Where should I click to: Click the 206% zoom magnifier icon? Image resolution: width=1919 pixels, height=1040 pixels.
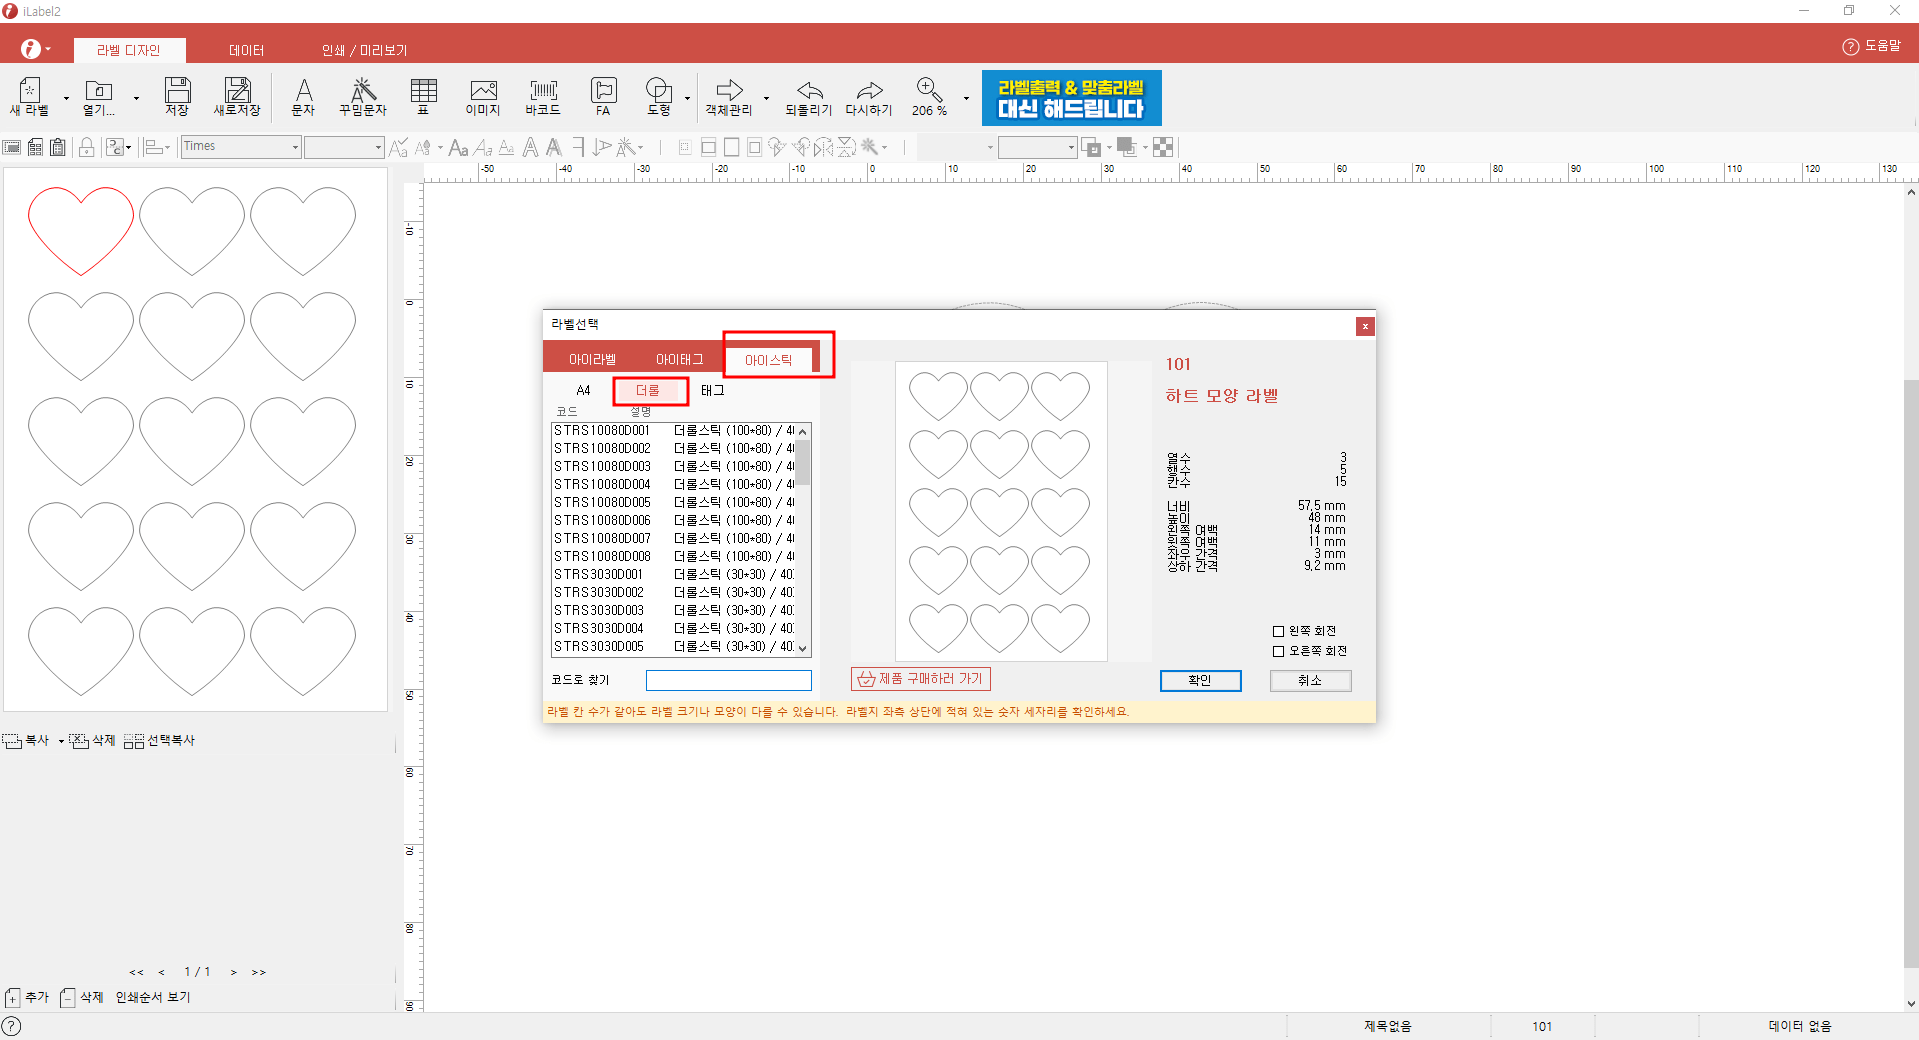[929, 90]
